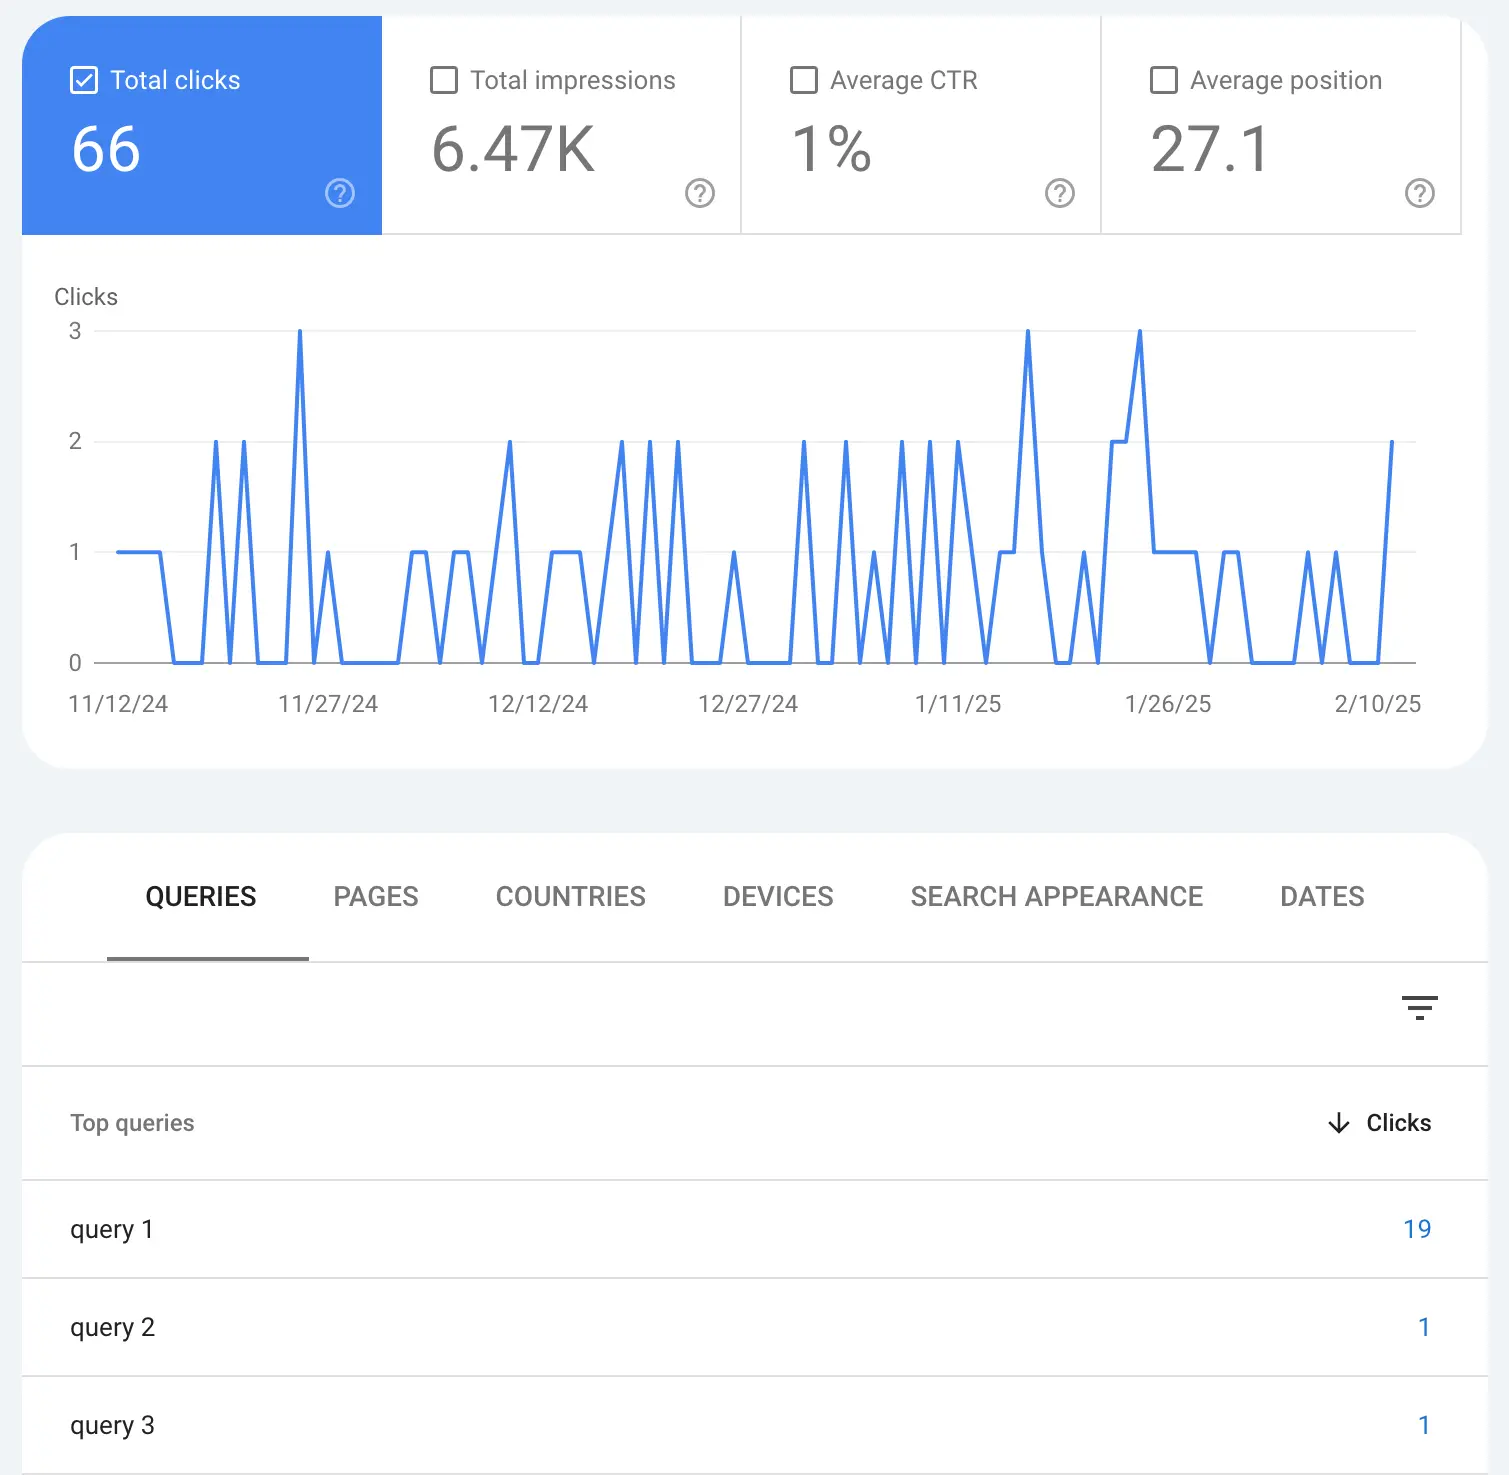Image resolution: width=1509 pixels, height=1475 pixels.
Task: Click the Top queries column header
Action: [133, 1123]
